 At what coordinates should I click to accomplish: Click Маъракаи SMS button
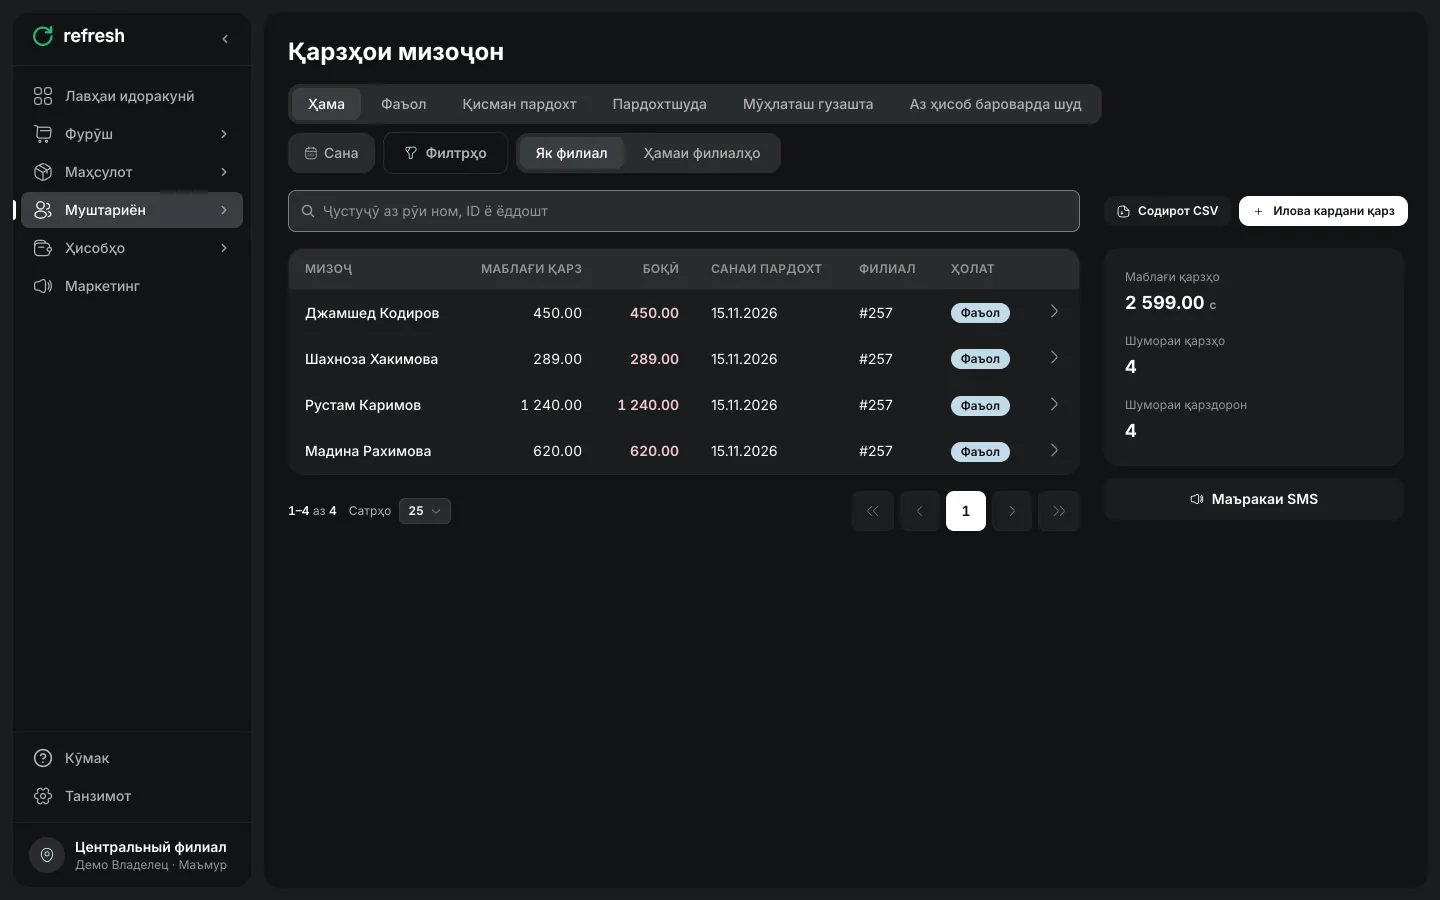pos(1254,499)
